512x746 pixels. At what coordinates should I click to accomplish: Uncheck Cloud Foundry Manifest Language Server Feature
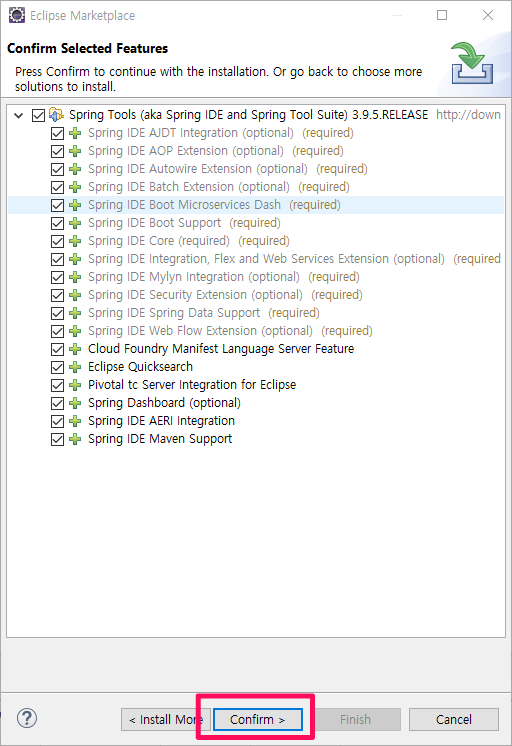pyautogui.click(x=57, y=349)
